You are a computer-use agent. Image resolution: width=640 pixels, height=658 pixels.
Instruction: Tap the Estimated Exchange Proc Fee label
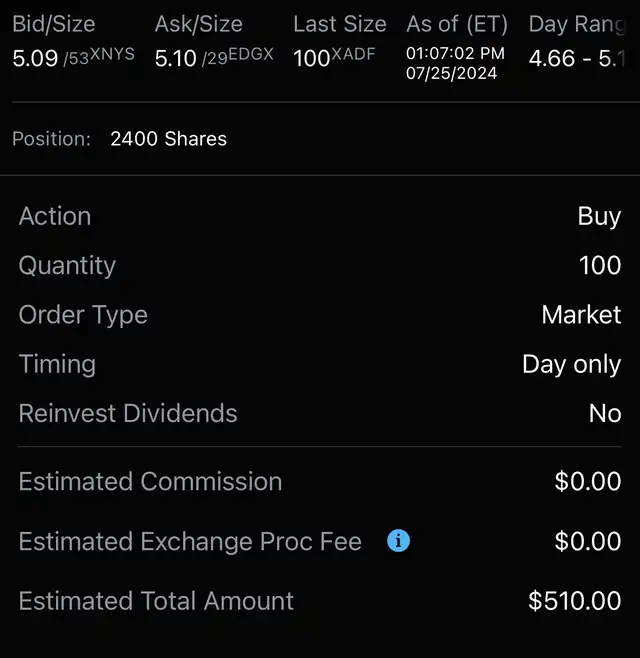[x=190, y=541]
